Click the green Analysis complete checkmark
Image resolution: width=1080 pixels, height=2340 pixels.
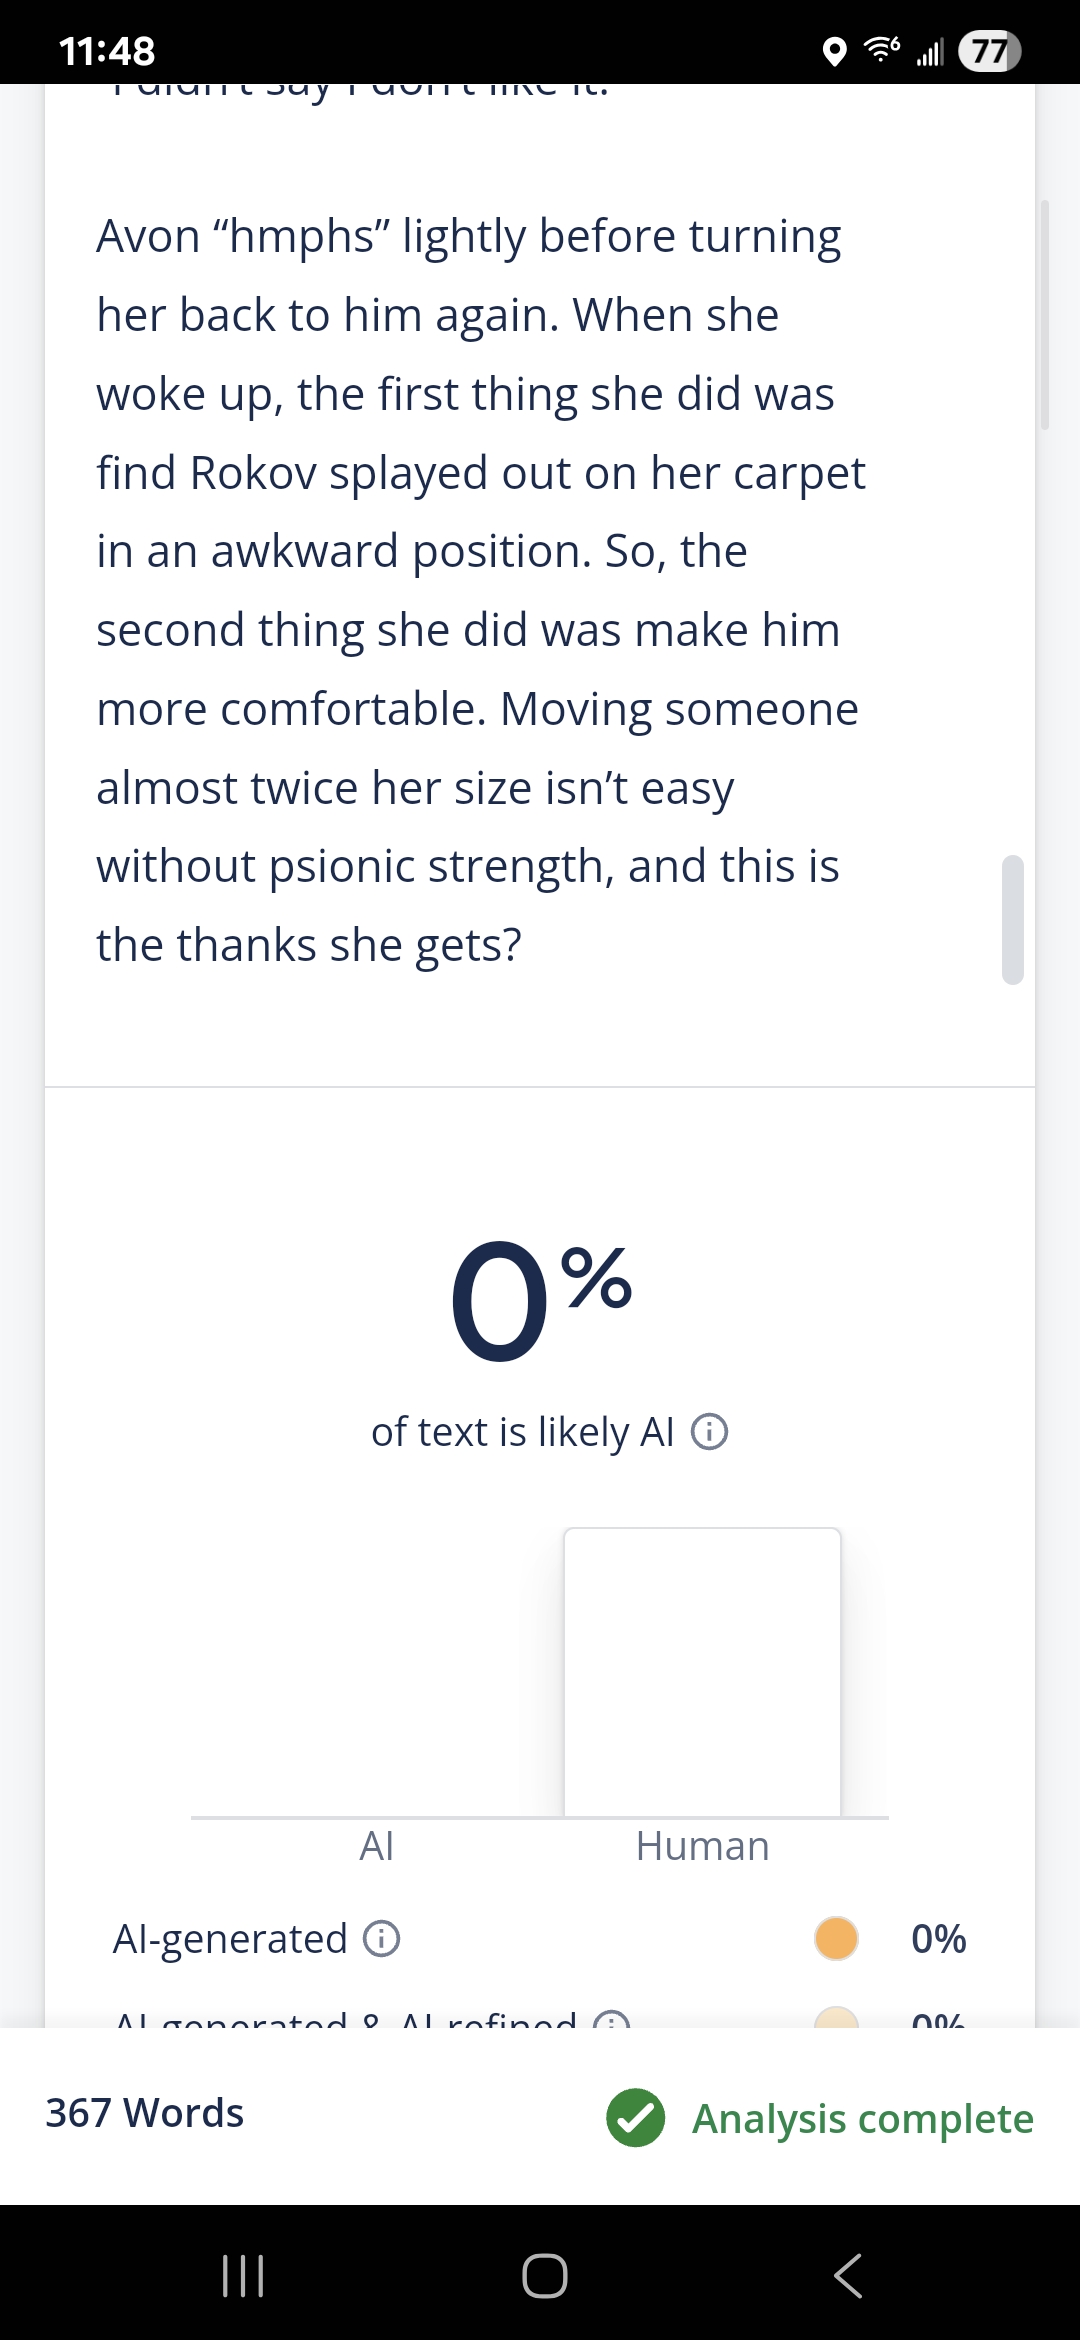(635, 2118)
